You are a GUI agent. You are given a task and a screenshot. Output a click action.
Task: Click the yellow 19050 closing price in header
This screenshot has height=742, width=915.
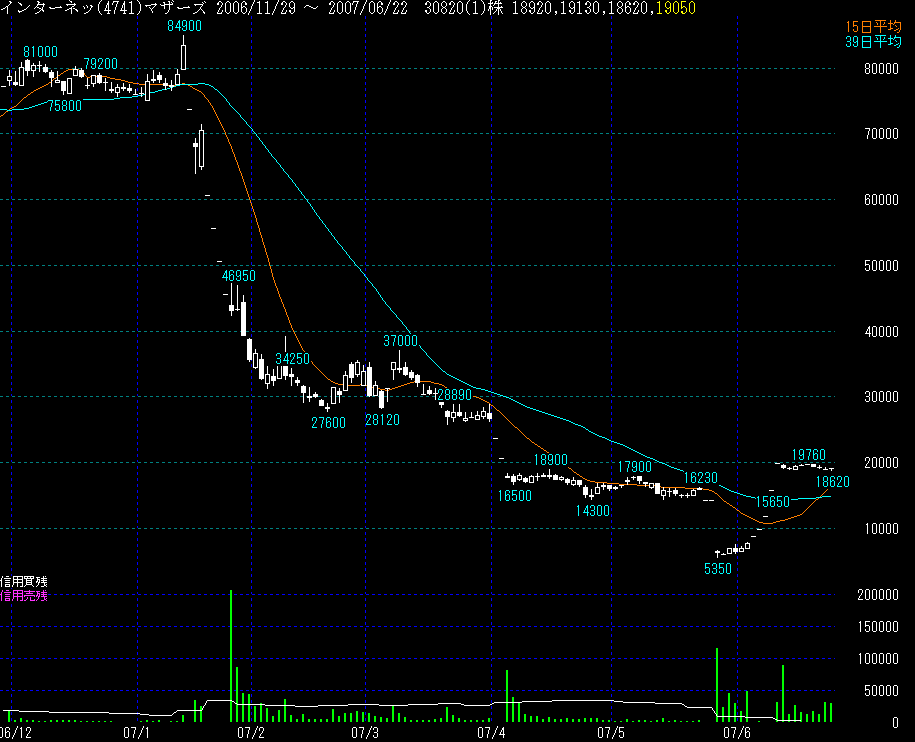click(x=677, y=8)
